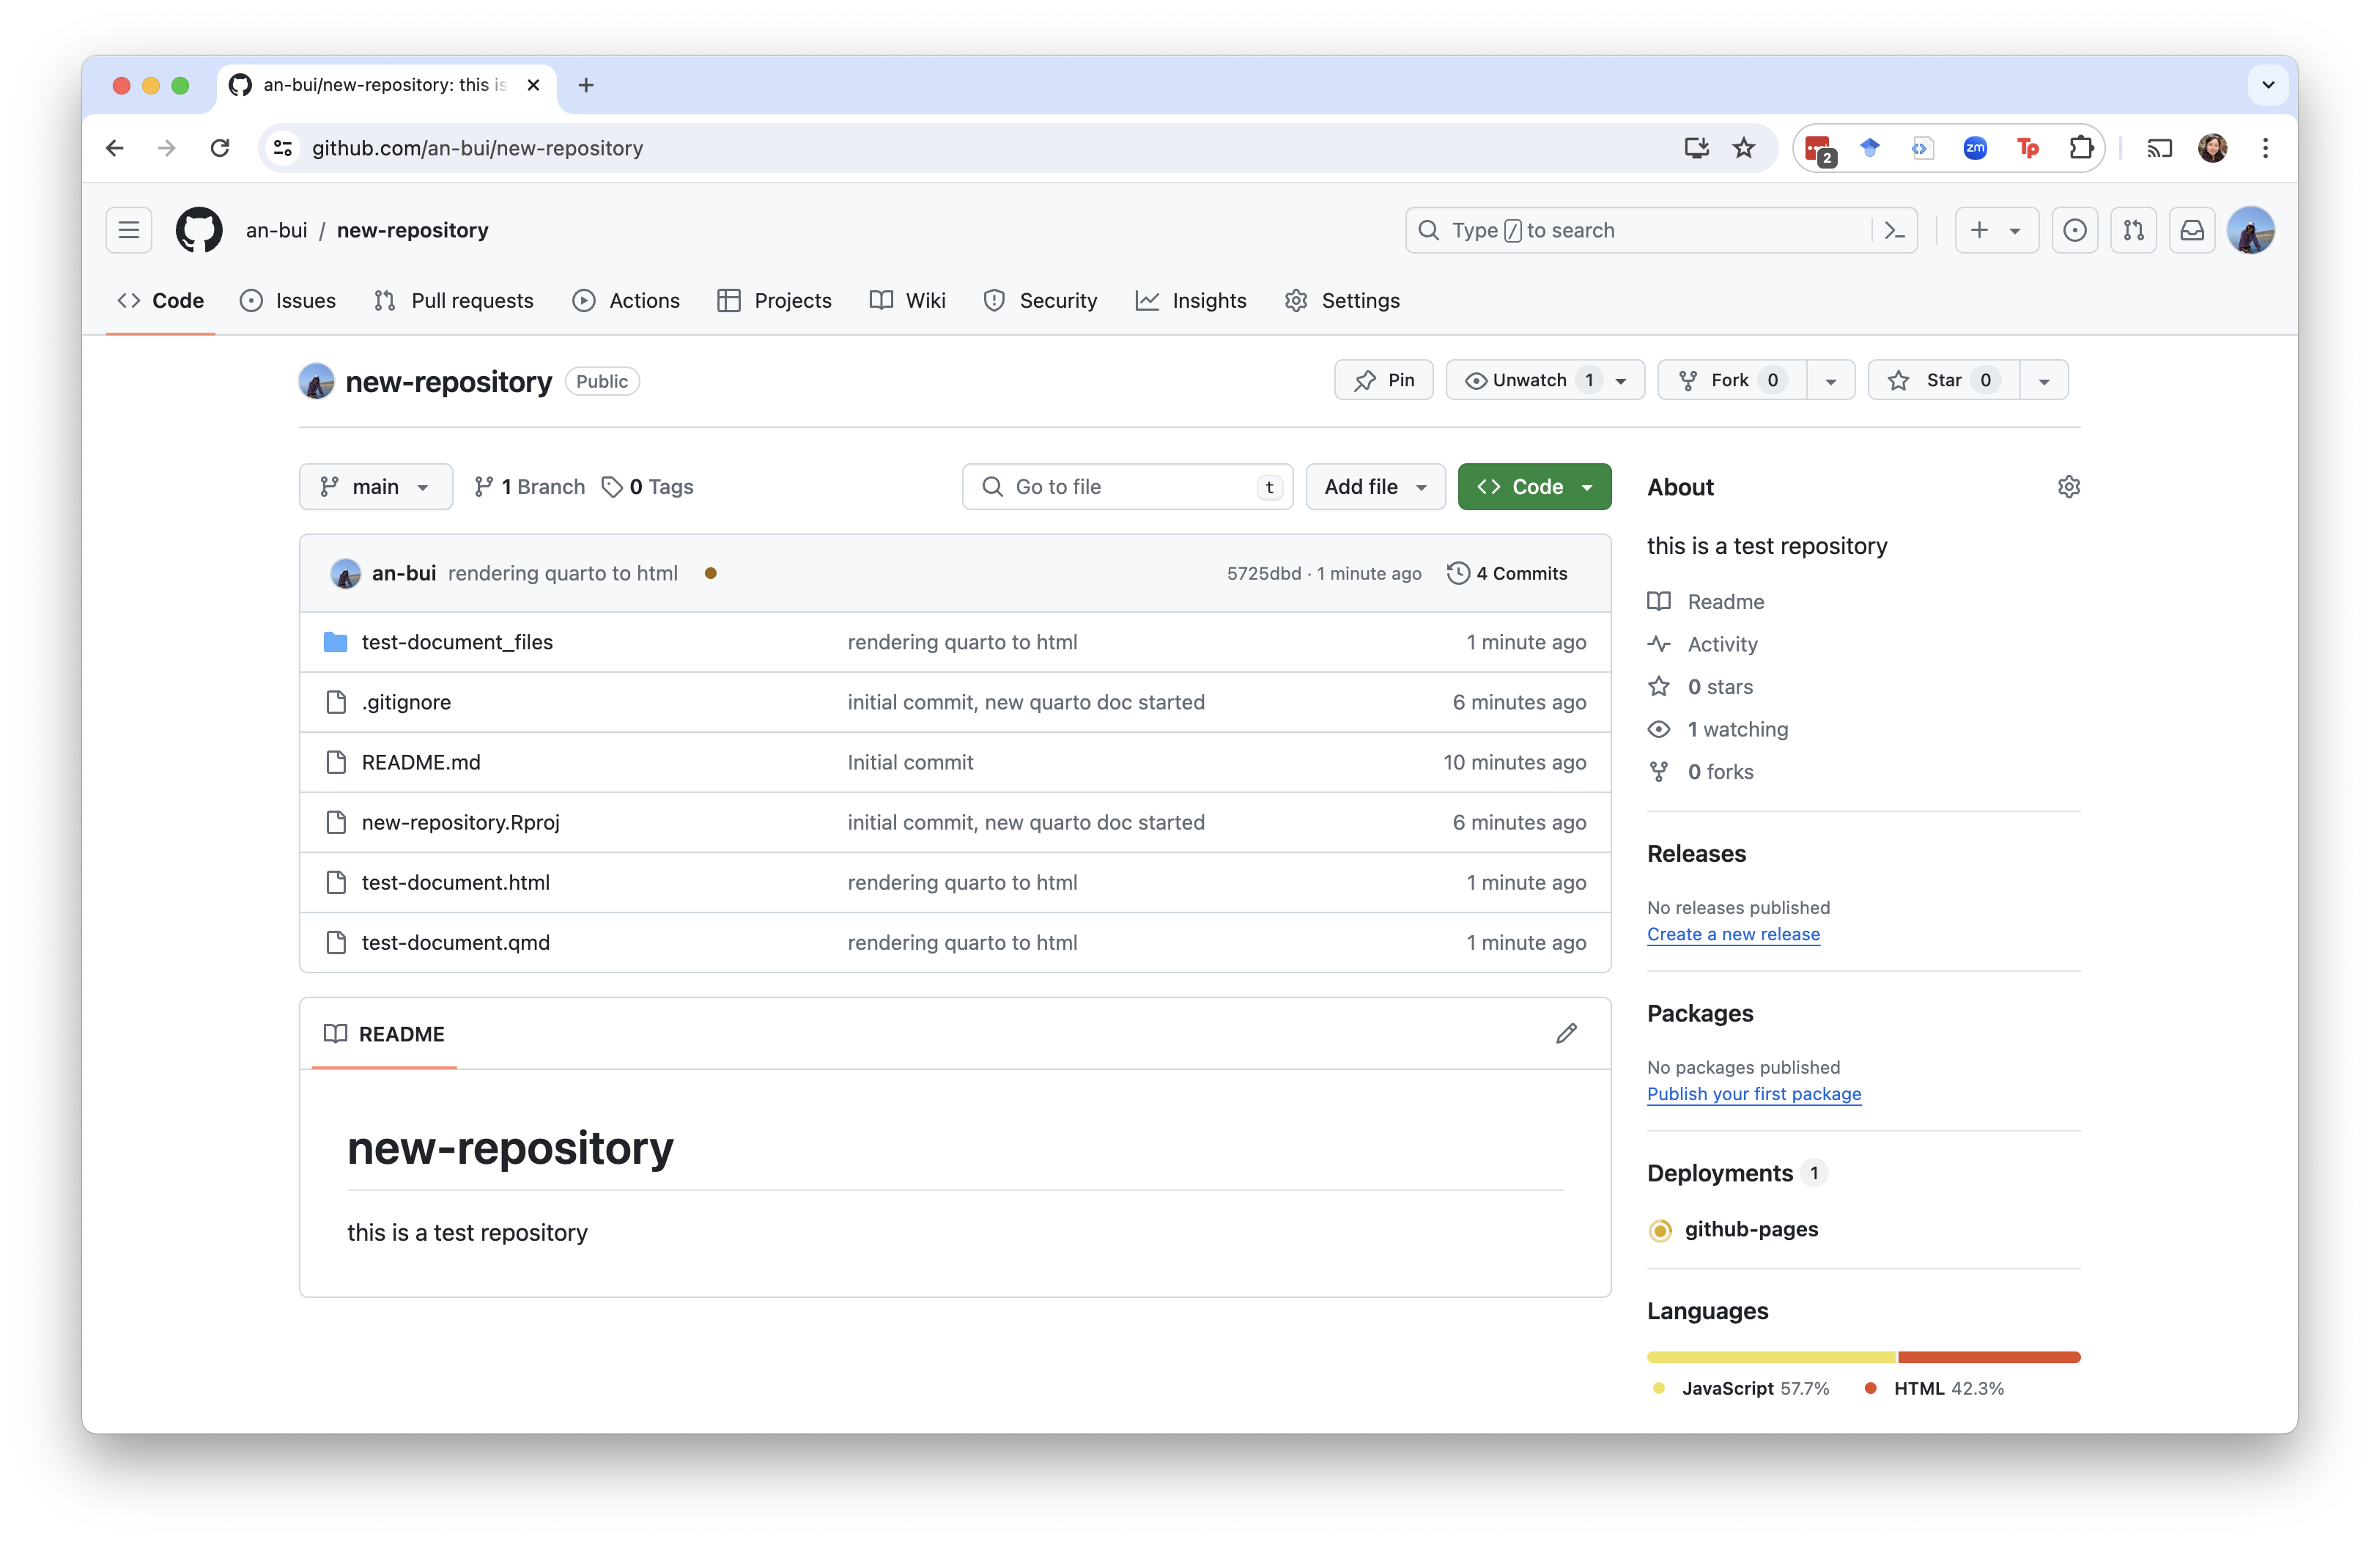
Task: Open About settings gear icon
Action: coord(2068,487)
